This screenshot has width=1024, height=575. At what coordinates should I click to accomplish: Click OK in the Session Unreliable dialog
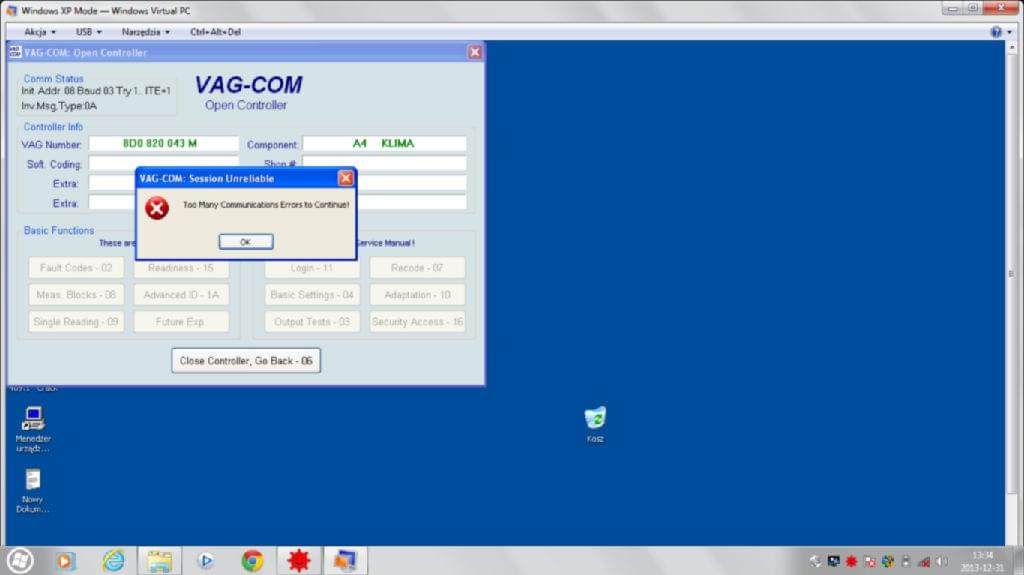pyautogui.click(x=246, y=242)
